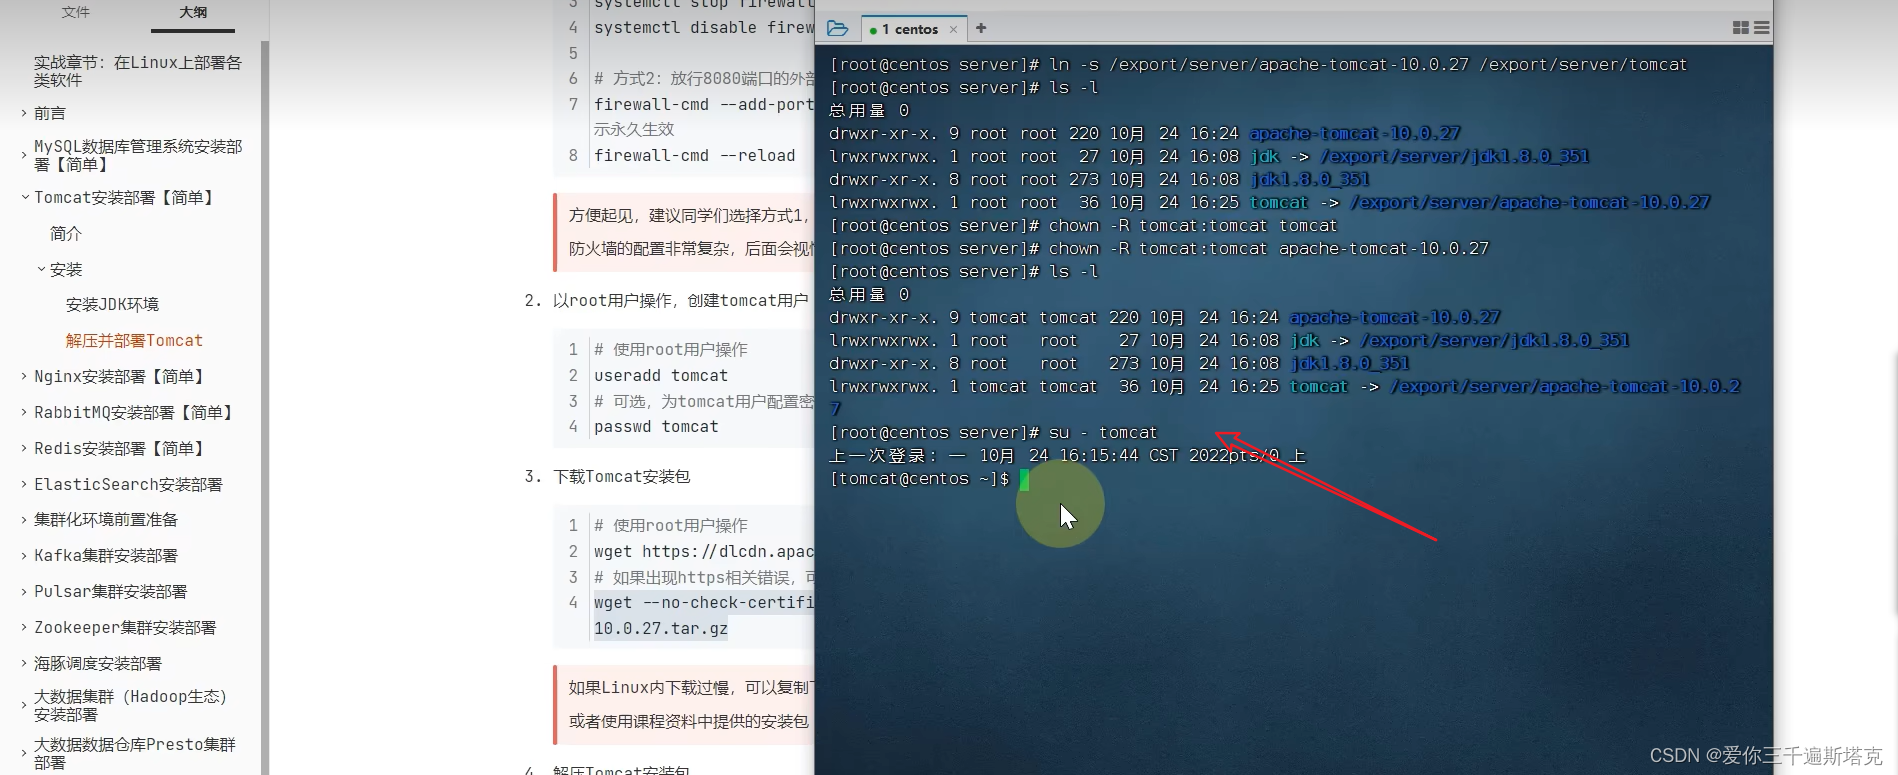
Task: Click 'firewall-cmd --reload' code line
Action: [x=695, y=155]
